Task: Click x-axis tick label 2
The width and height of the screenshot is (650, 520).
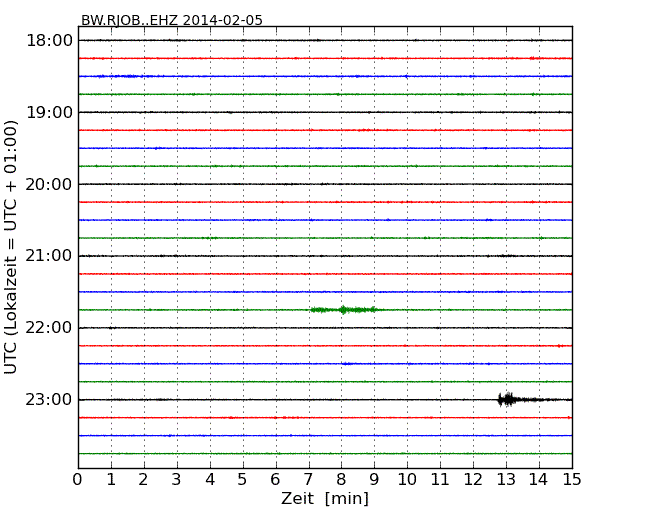Action: [143, 480]
